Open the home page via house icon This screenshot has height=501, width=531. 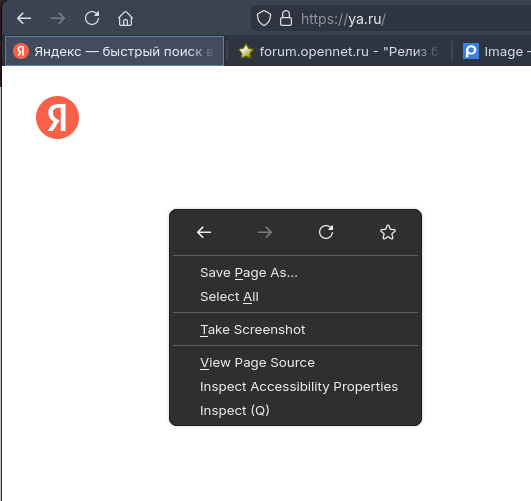coord(125,18)
